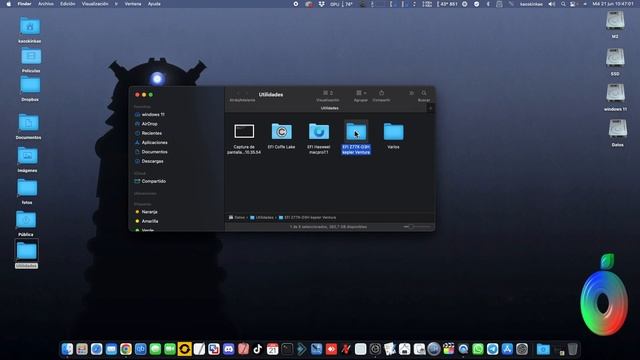
Task: Open the EFI Coffe Lake folder
Action: click(x=282, y=132)
